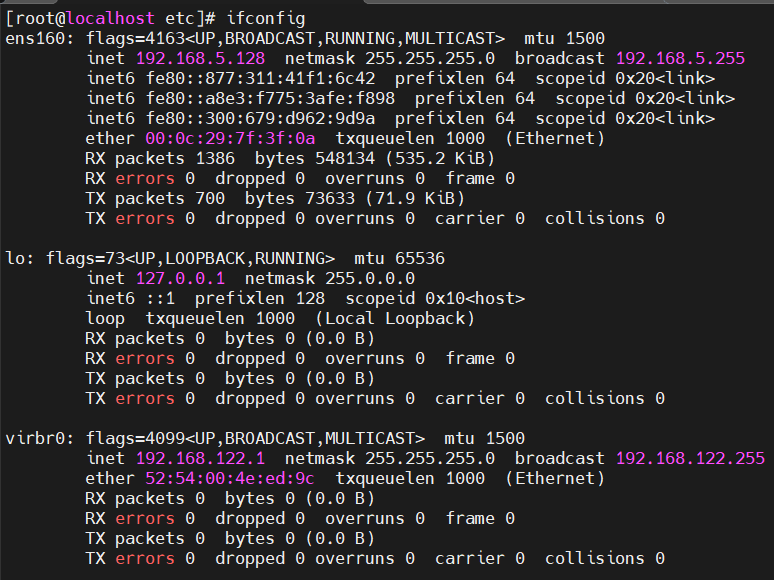Click the ens160 IP address 192.168.5.128
The height and width of the screenshot is (580, 774).
click(200, 58)
